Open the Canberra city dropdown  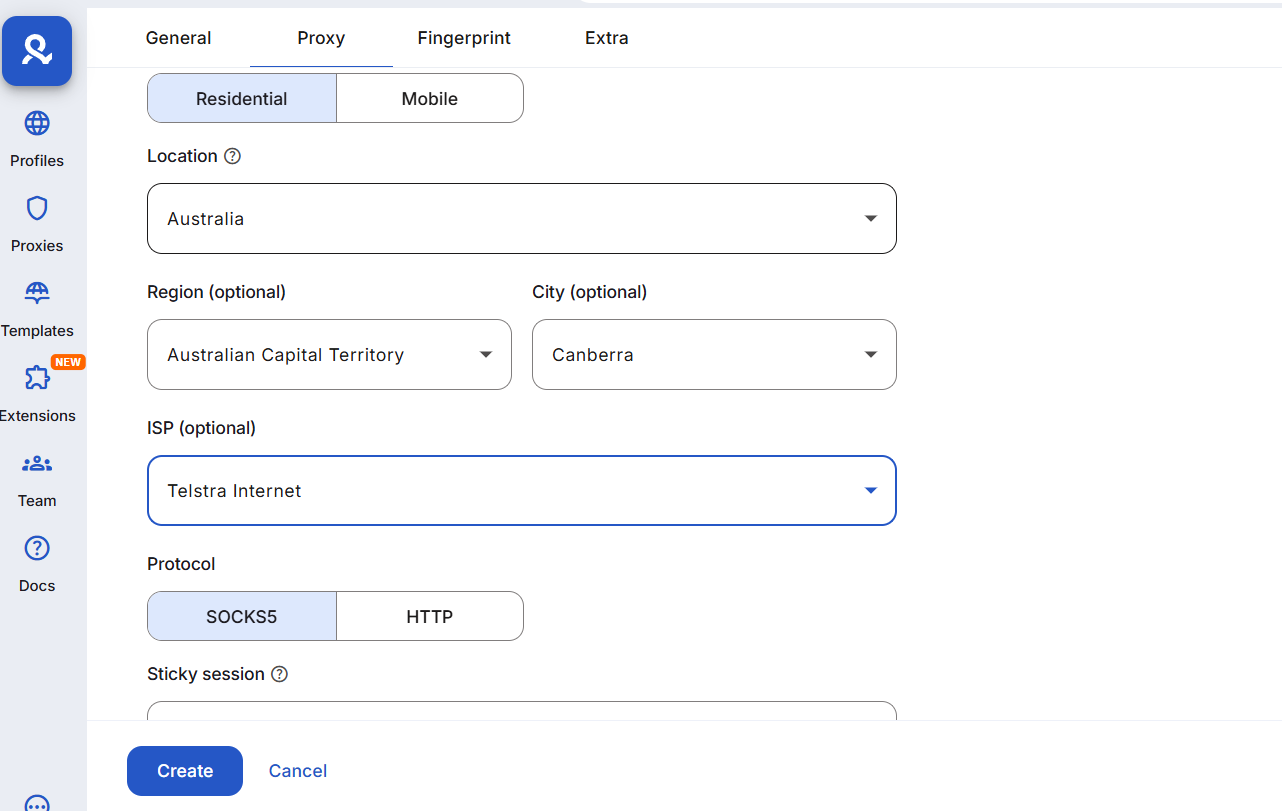714,355
